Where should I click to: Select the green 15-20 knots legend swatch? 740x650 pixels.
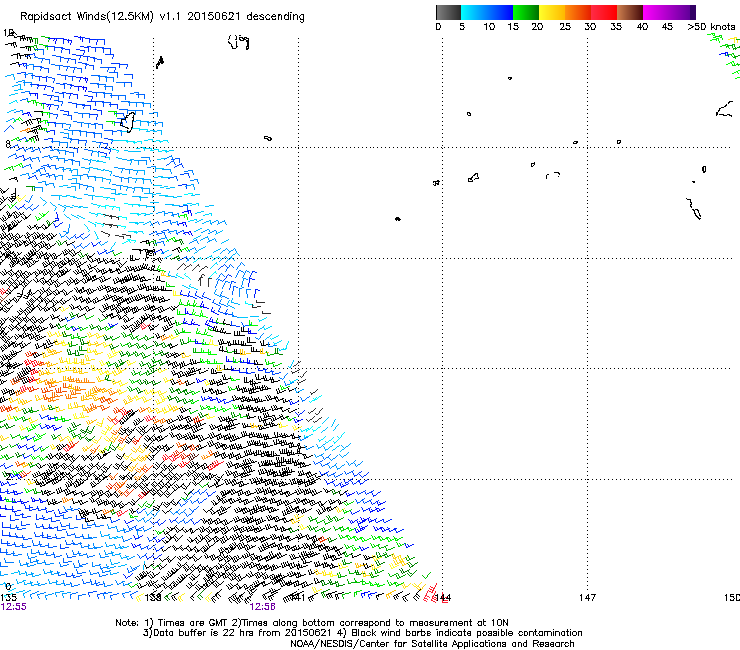tap(526, 12)
